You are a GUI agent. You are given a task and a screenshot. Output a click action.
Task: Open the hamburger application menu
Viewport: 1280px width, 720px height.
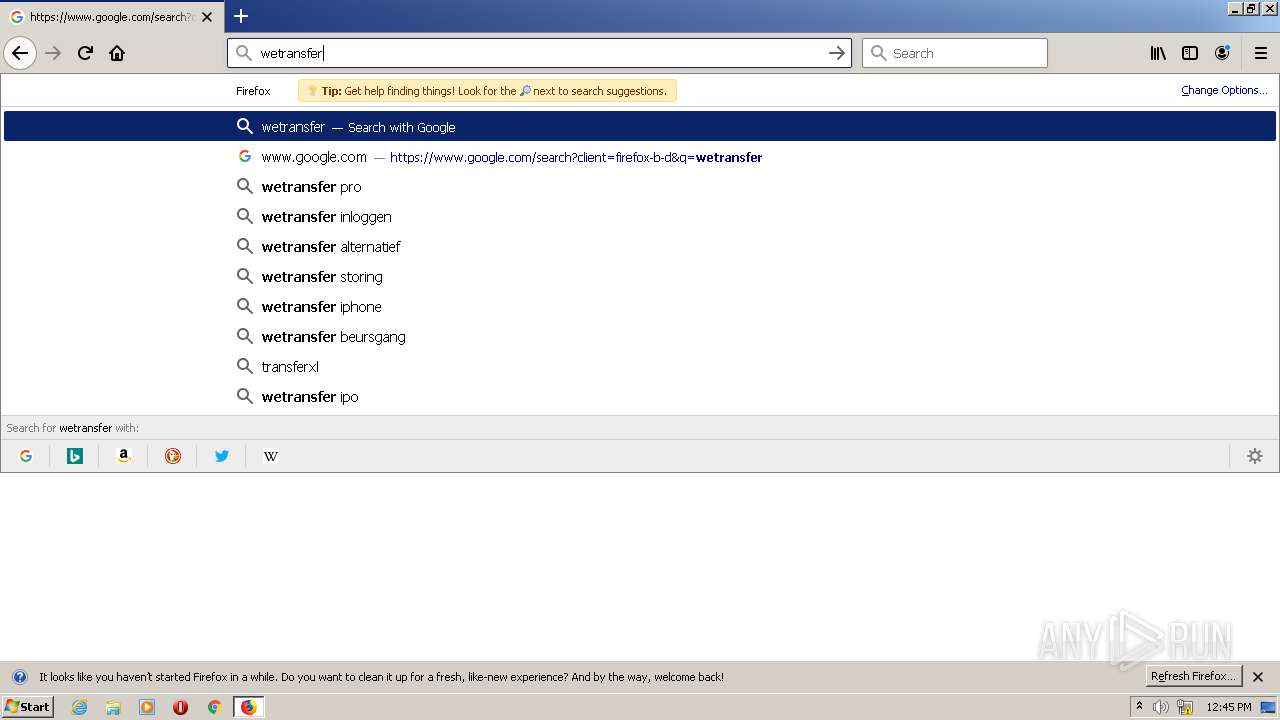1260,53
